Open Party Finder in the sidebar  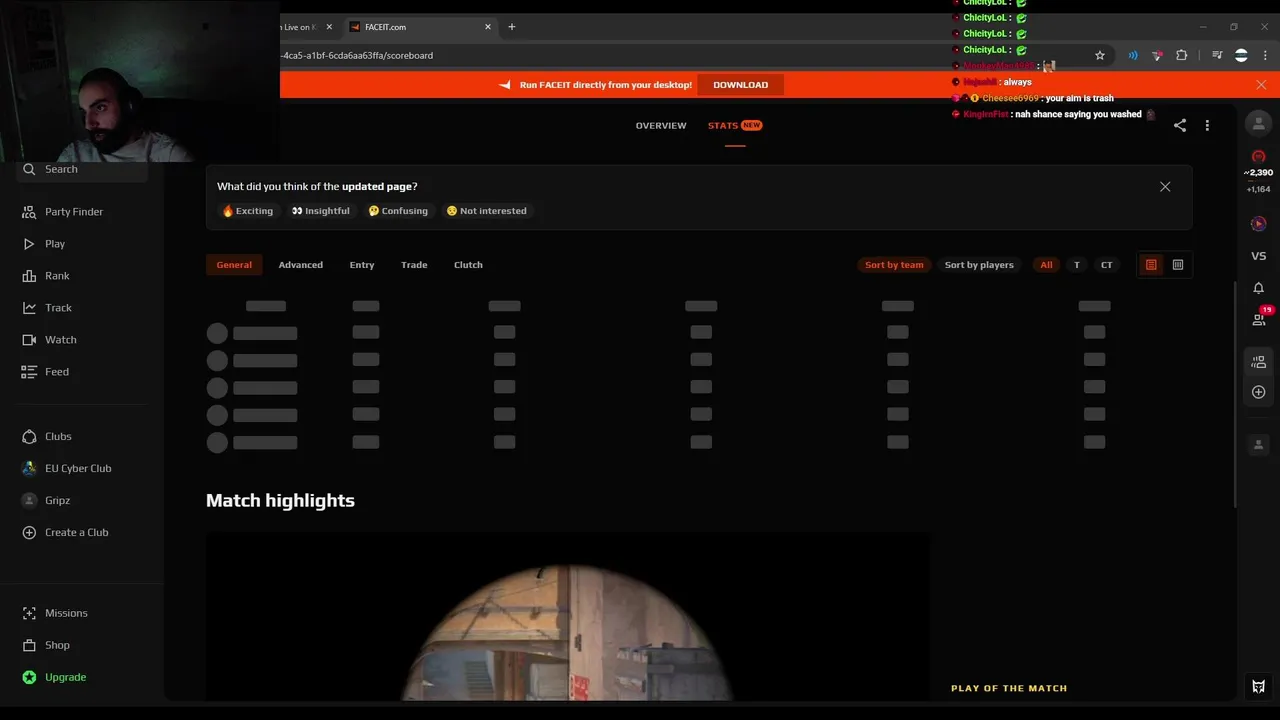coord(73,212)
